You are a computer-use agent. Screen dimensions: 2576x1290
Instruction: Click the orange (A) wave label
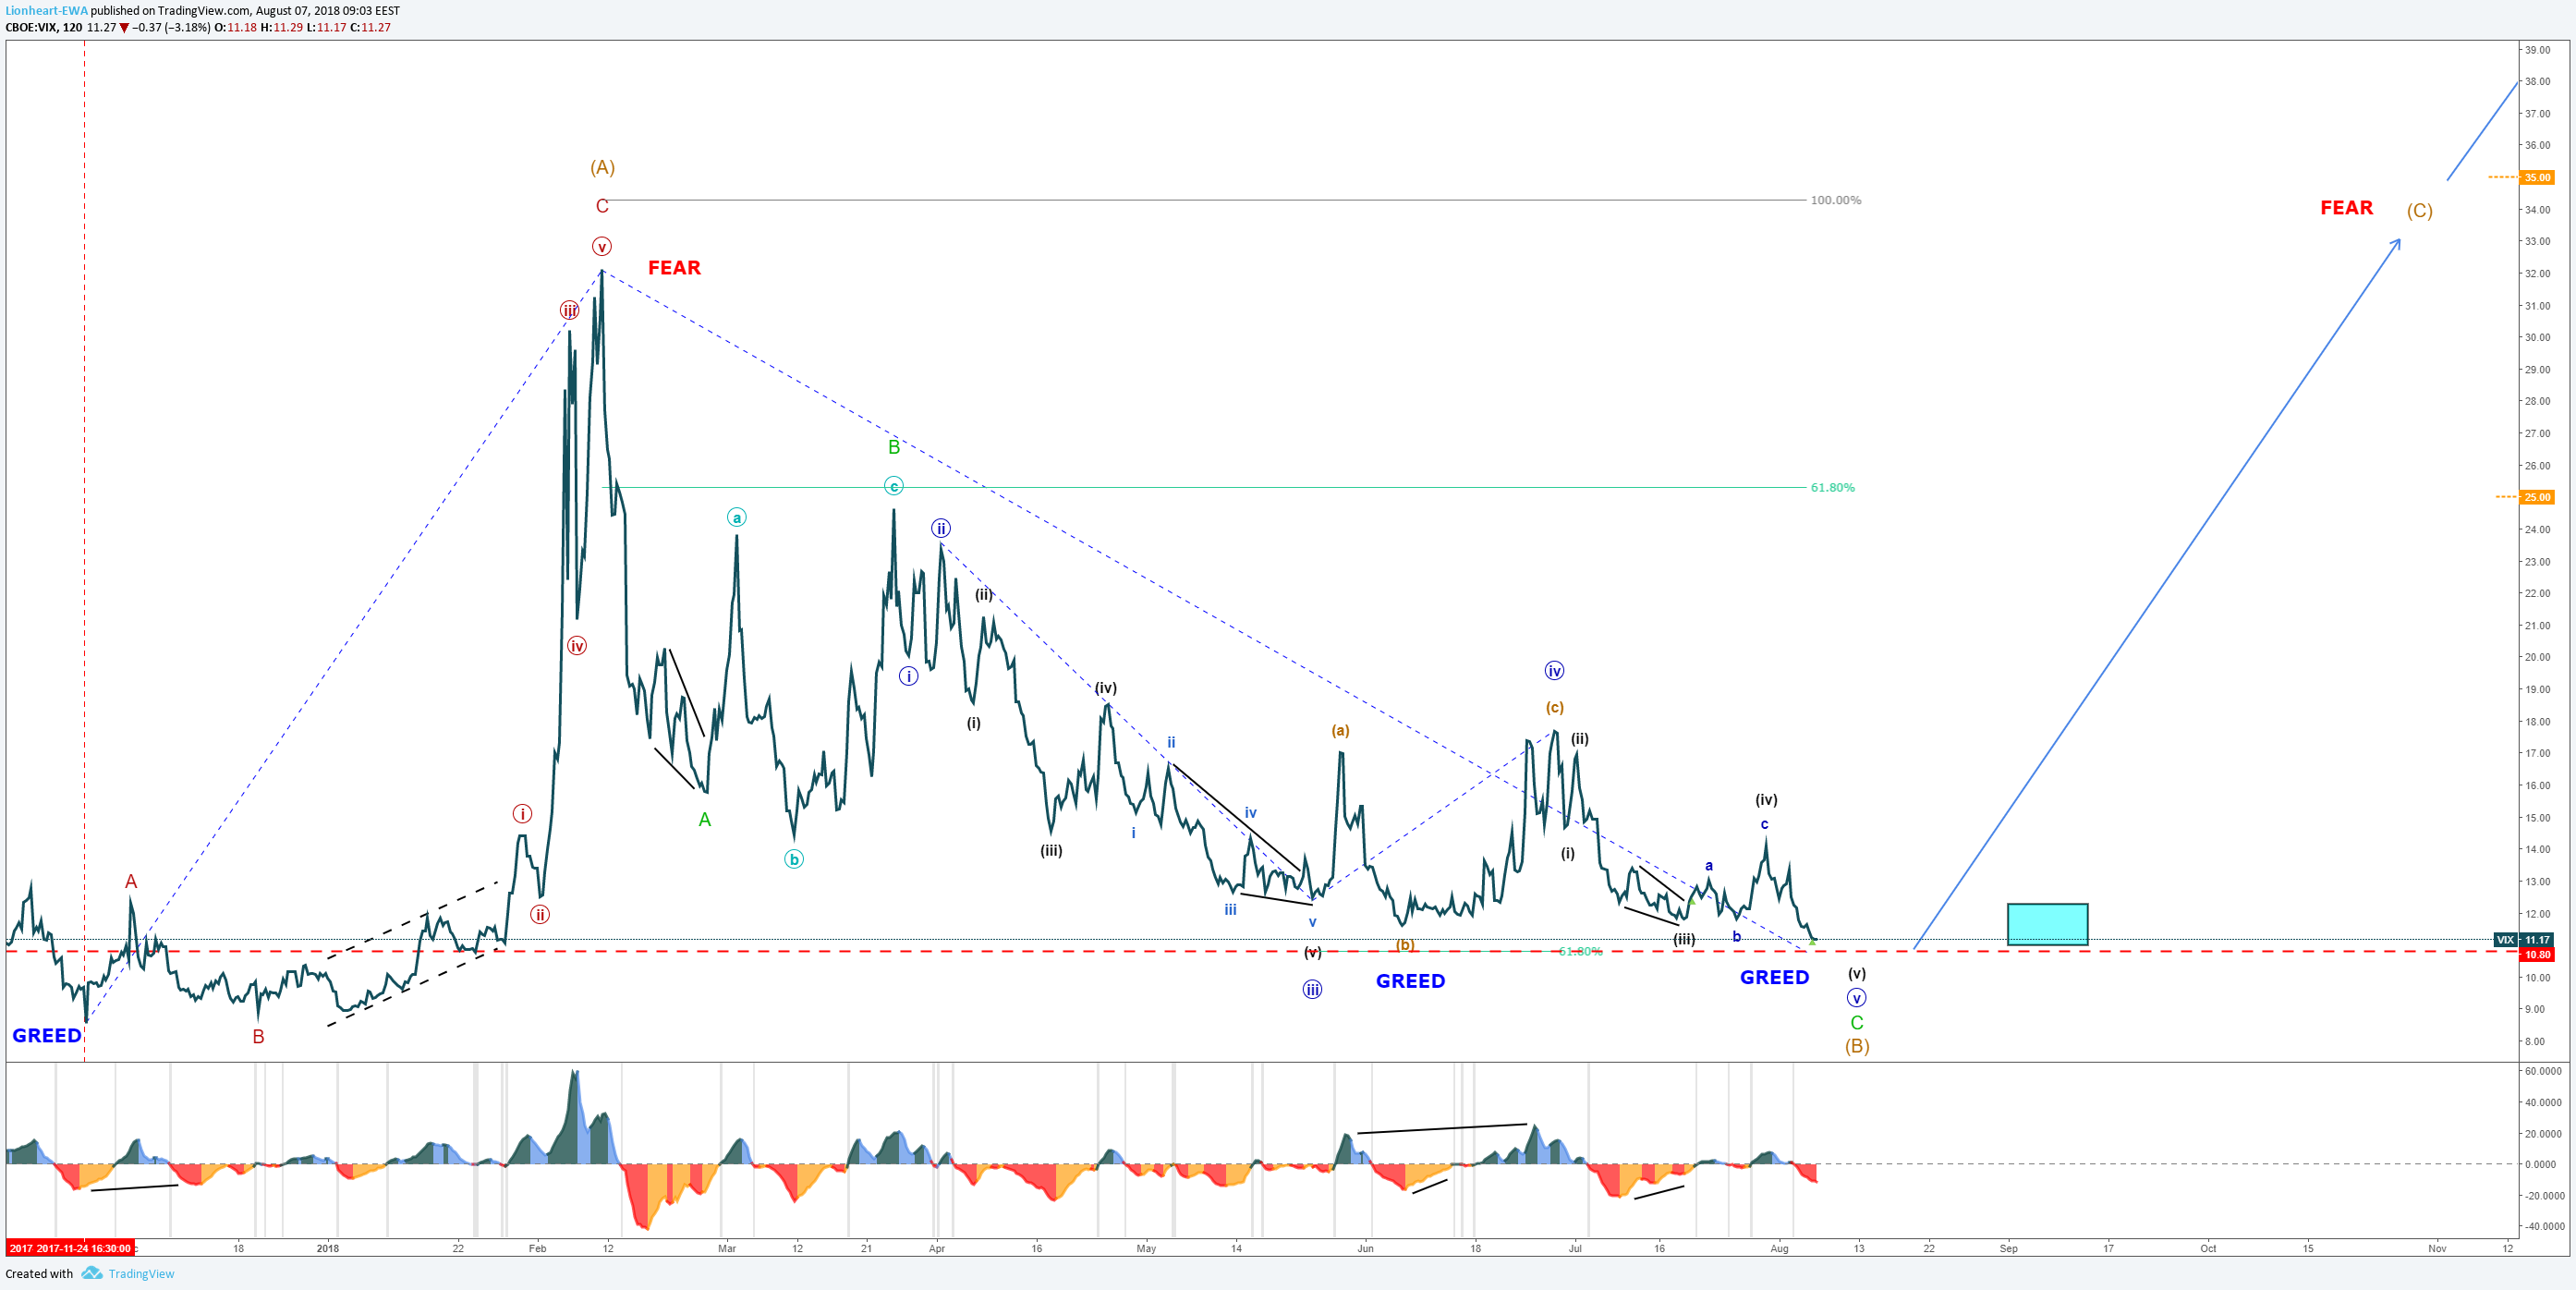point(602,167)
